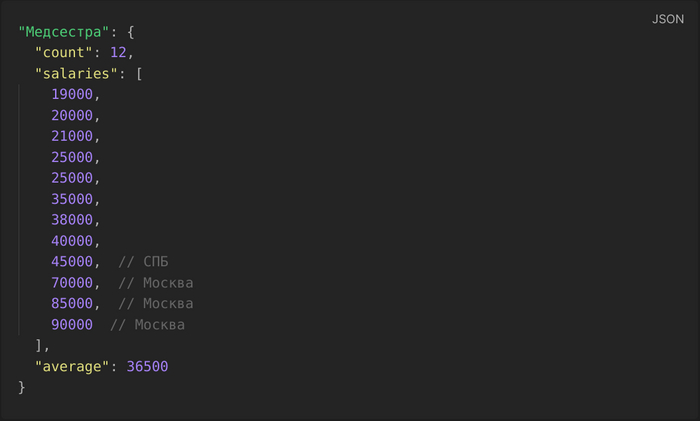Click the average value 36500
Screen dimensions: 700x421
pyautogui.click(x=147, y=367)
